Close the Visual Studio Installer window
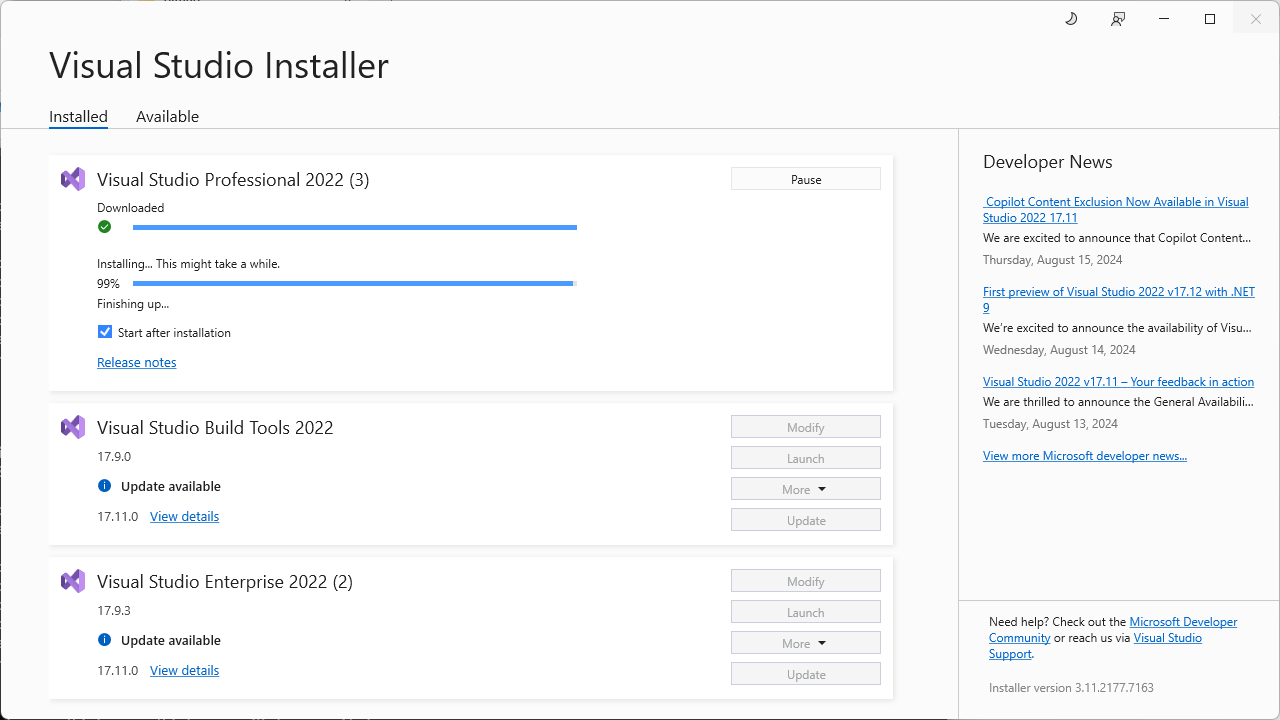The width and height of the screenshot is (1280, 720). 1256,19
